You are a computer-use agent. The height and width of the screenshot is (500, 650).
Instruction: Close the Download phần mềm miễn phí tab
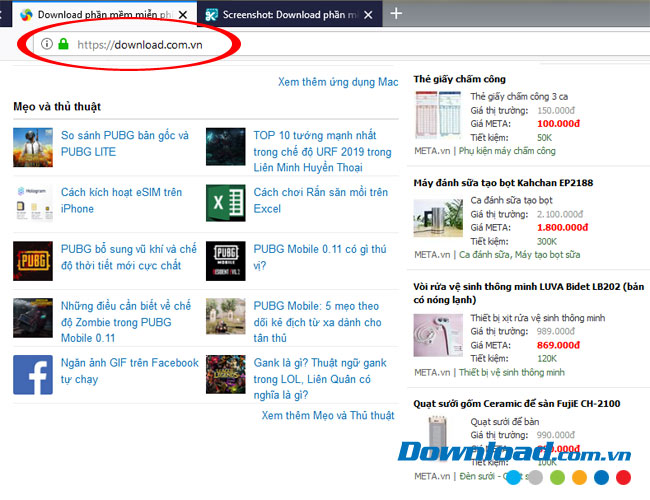[183, 15]
